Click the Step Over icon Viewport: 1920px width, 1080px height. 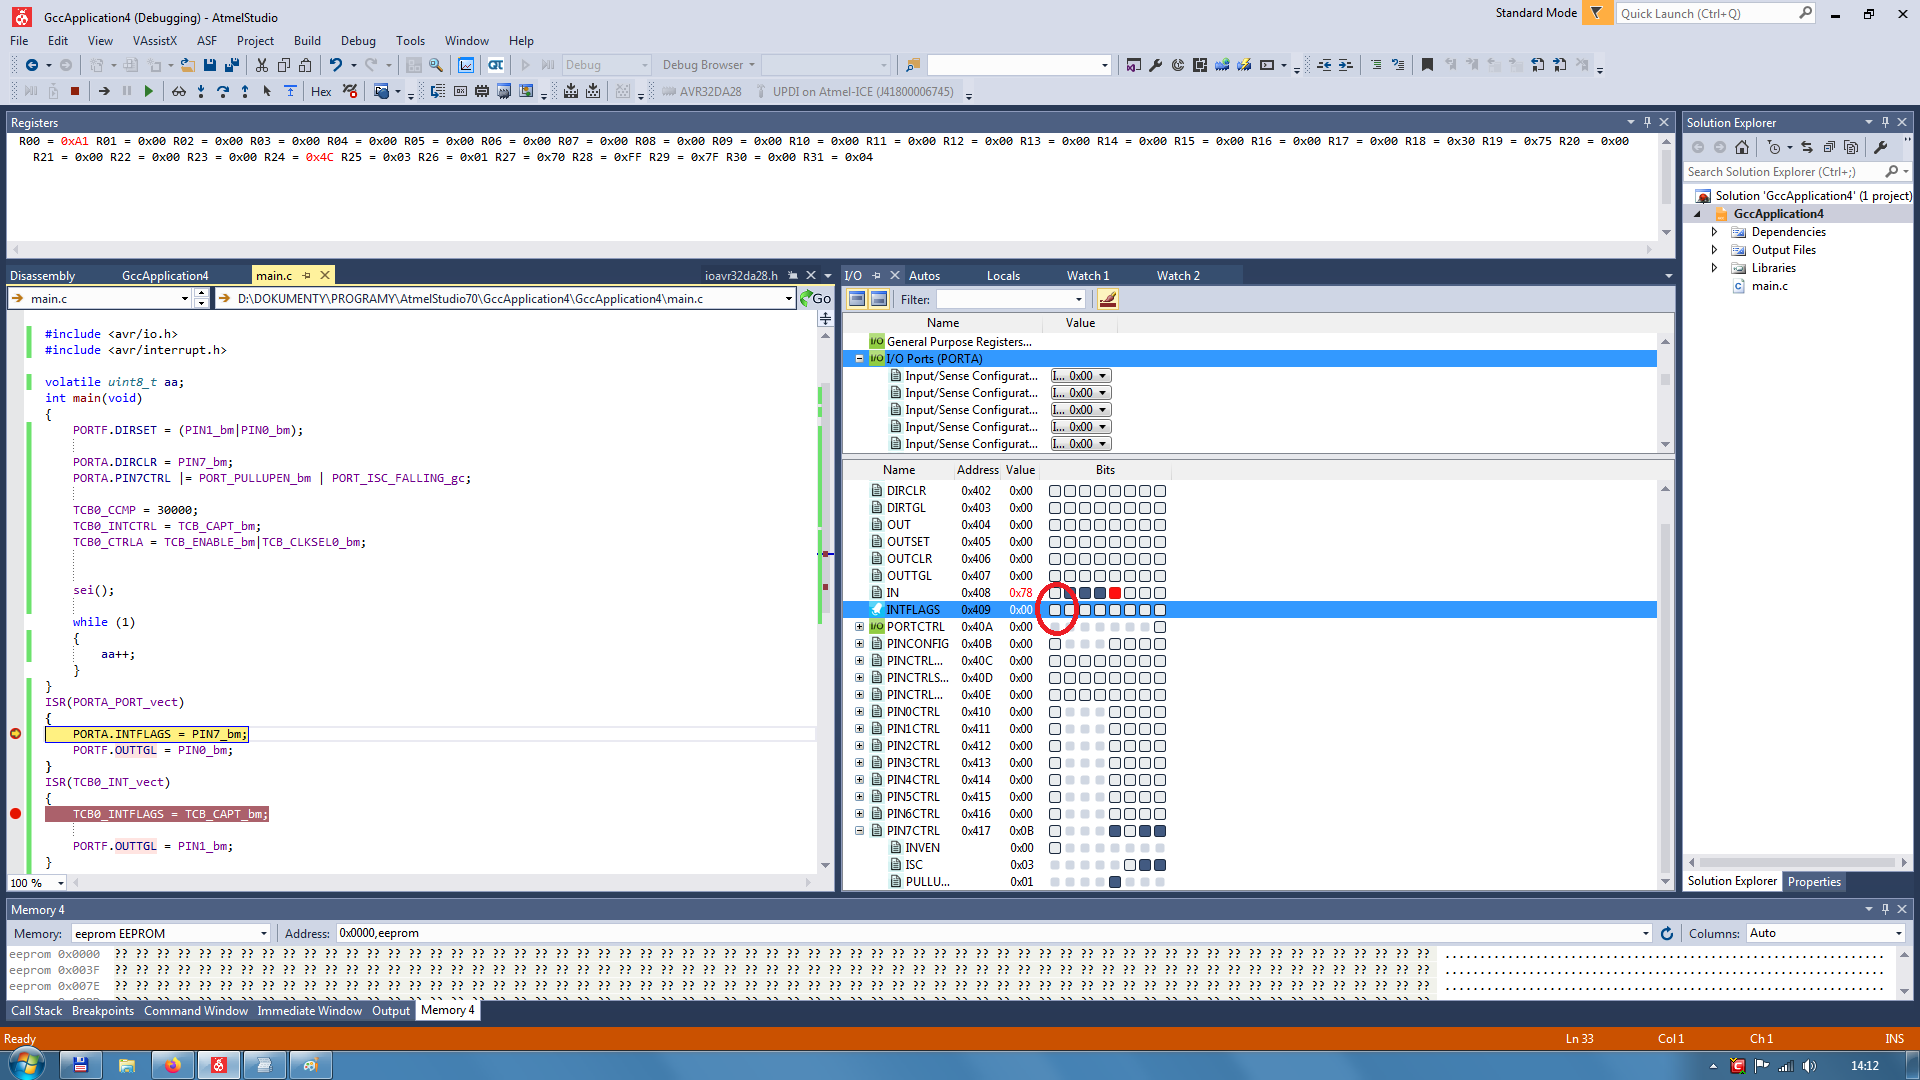(222, 91)
